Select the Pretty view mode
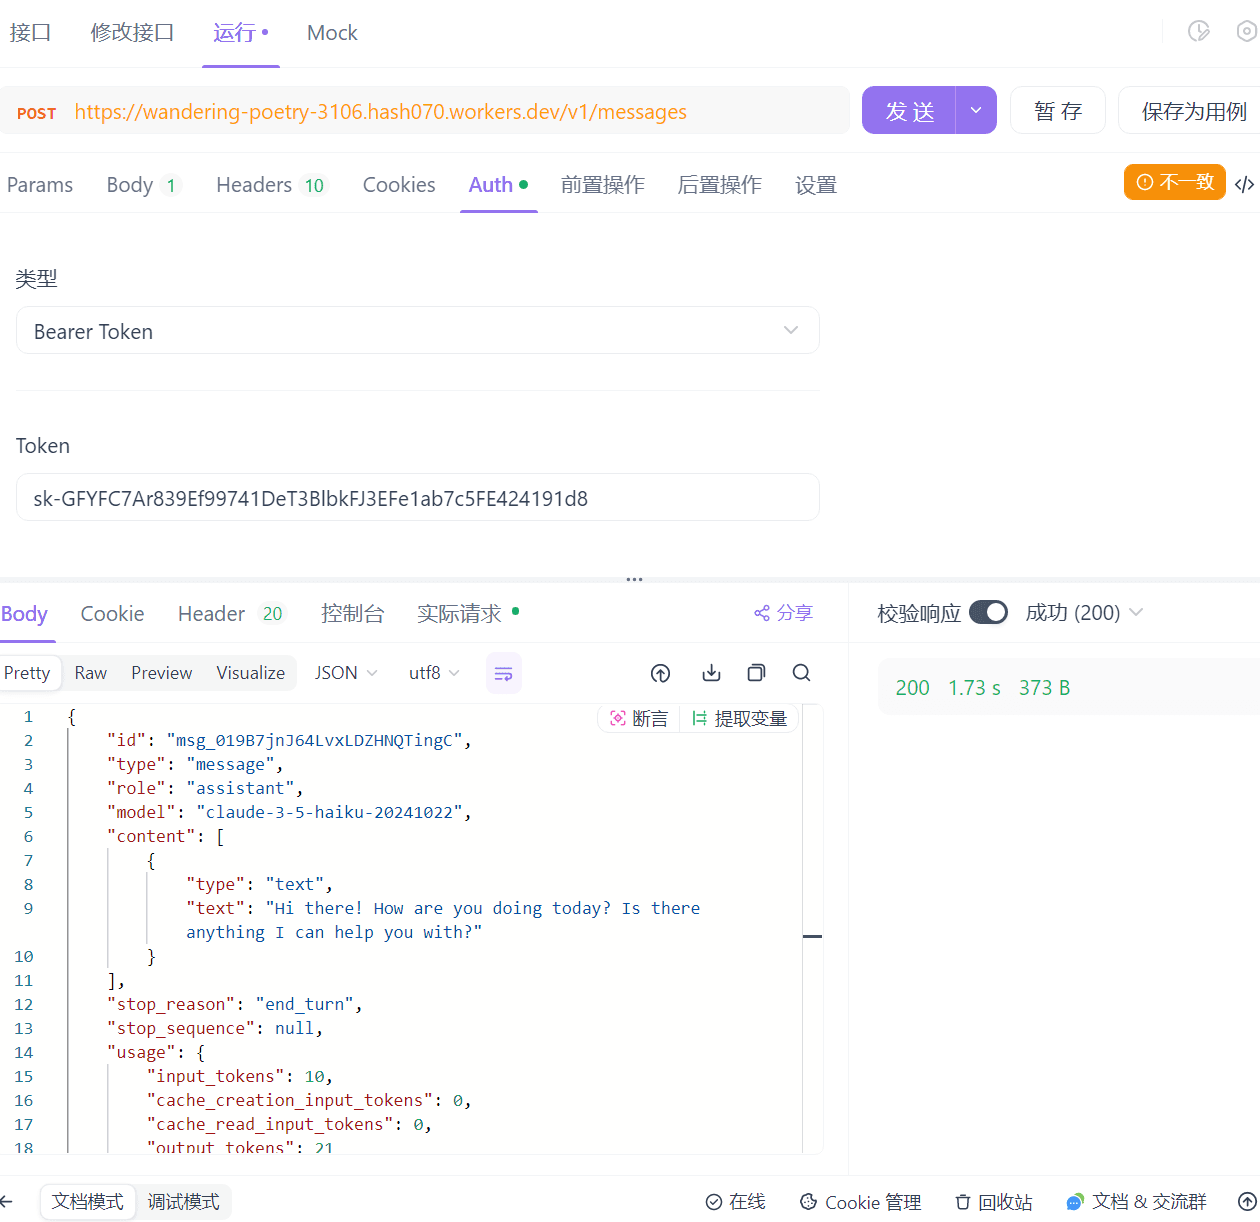 tap(28, 673)
